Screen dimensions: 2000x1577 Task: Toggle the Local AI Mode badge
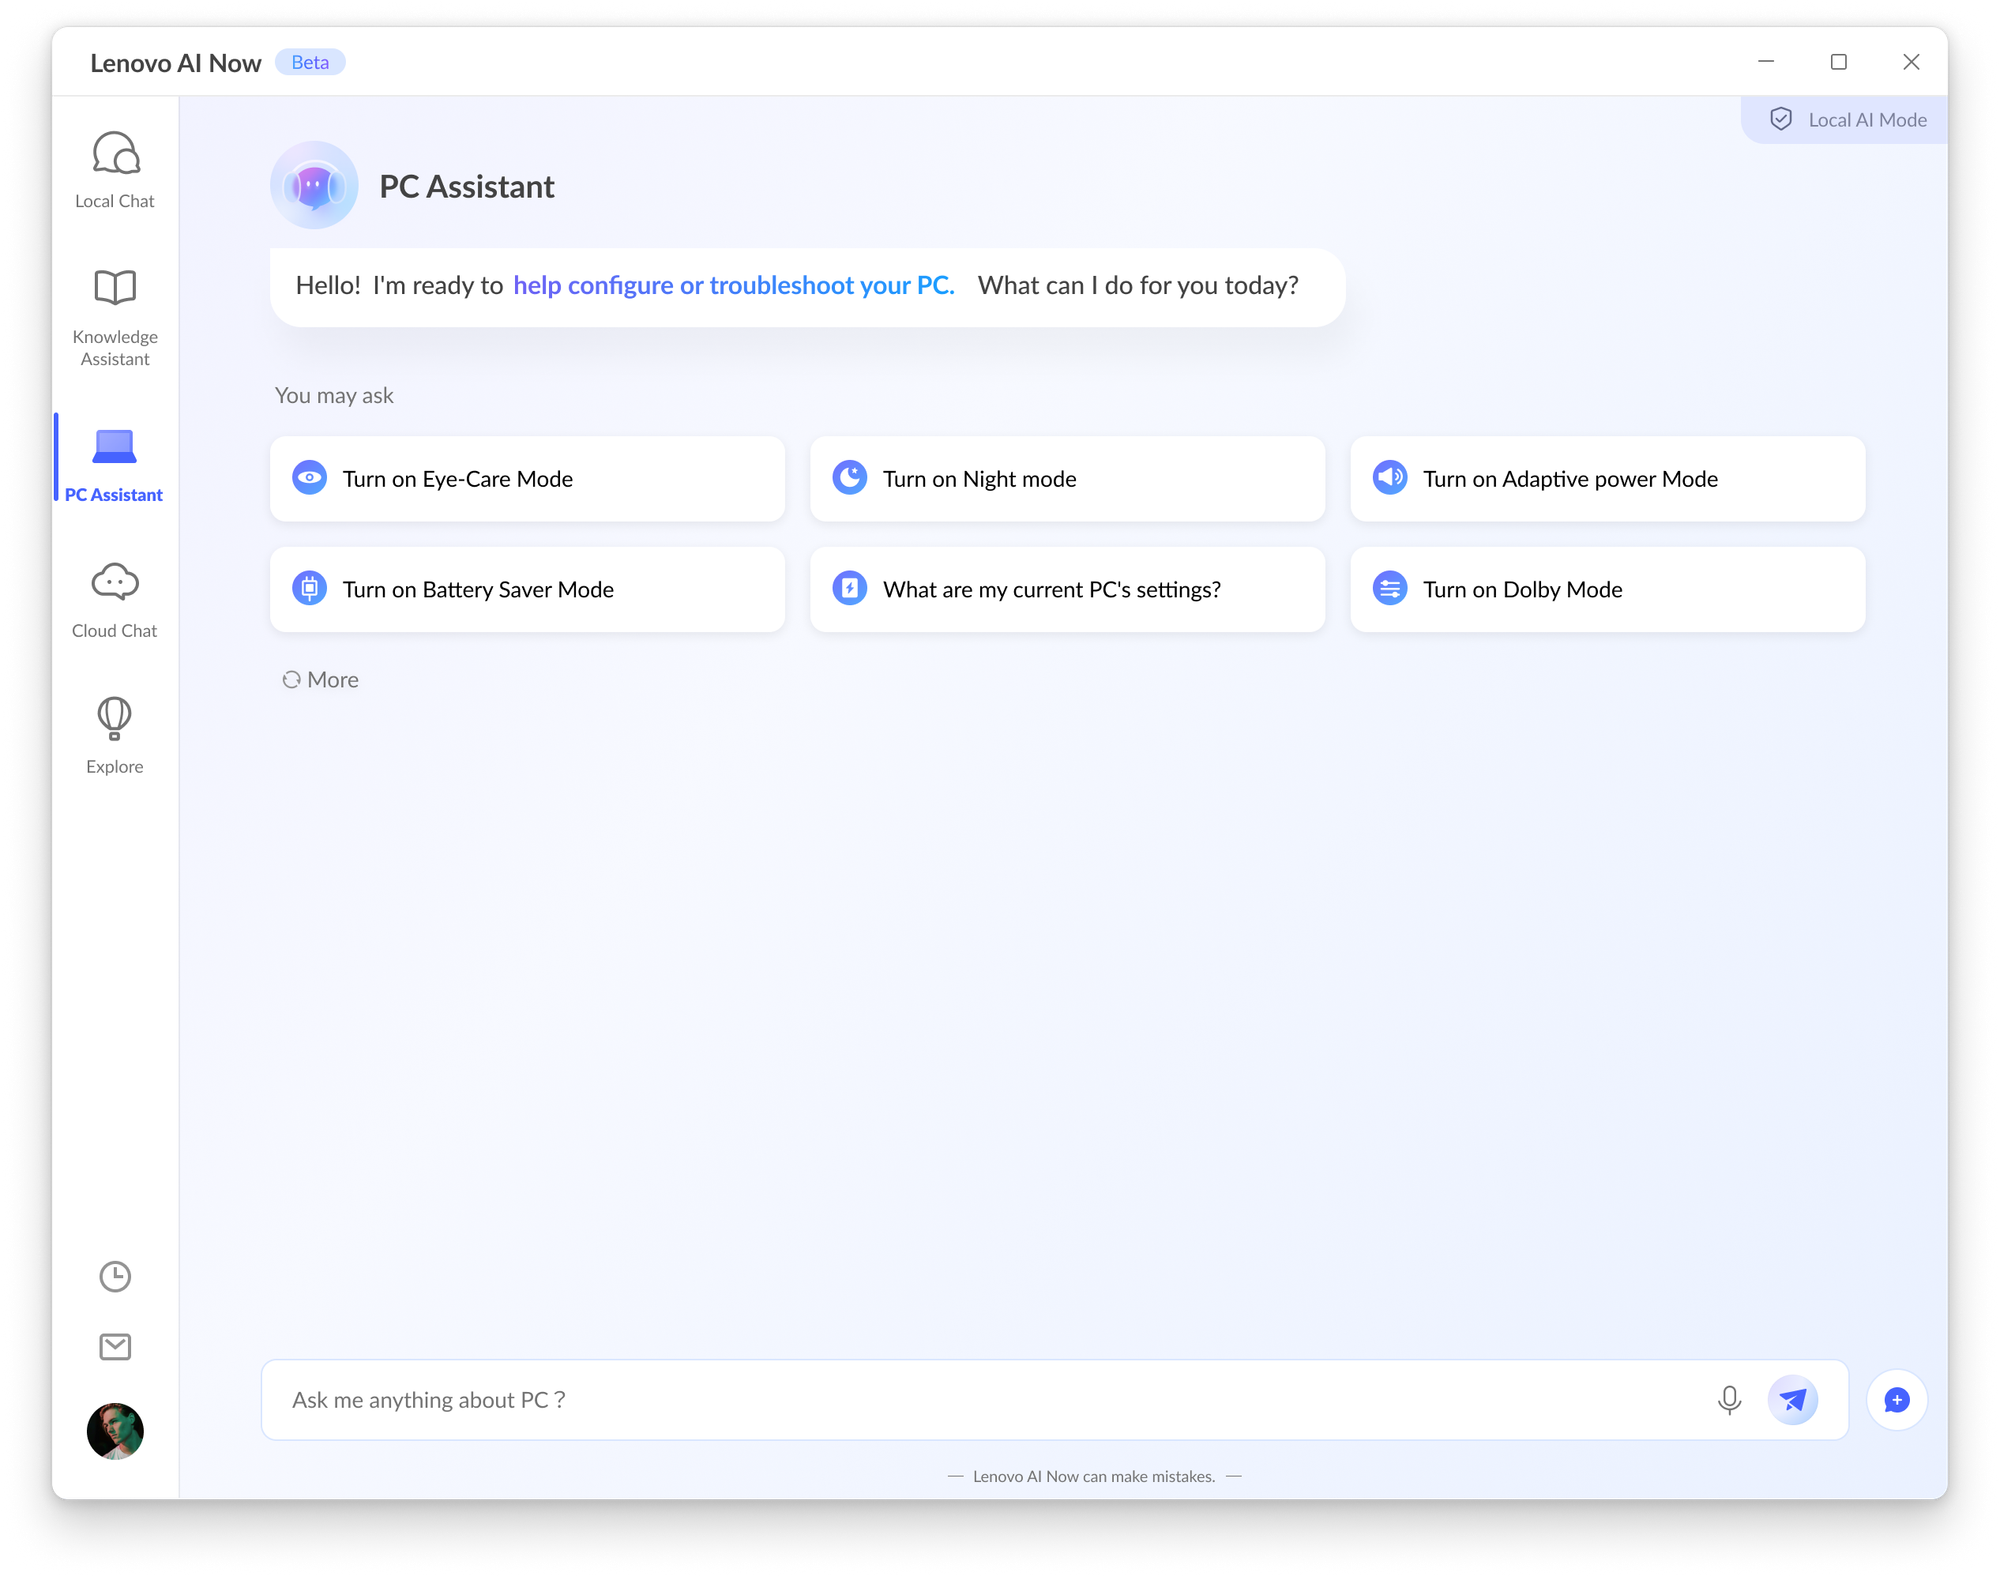[1847, 120]
